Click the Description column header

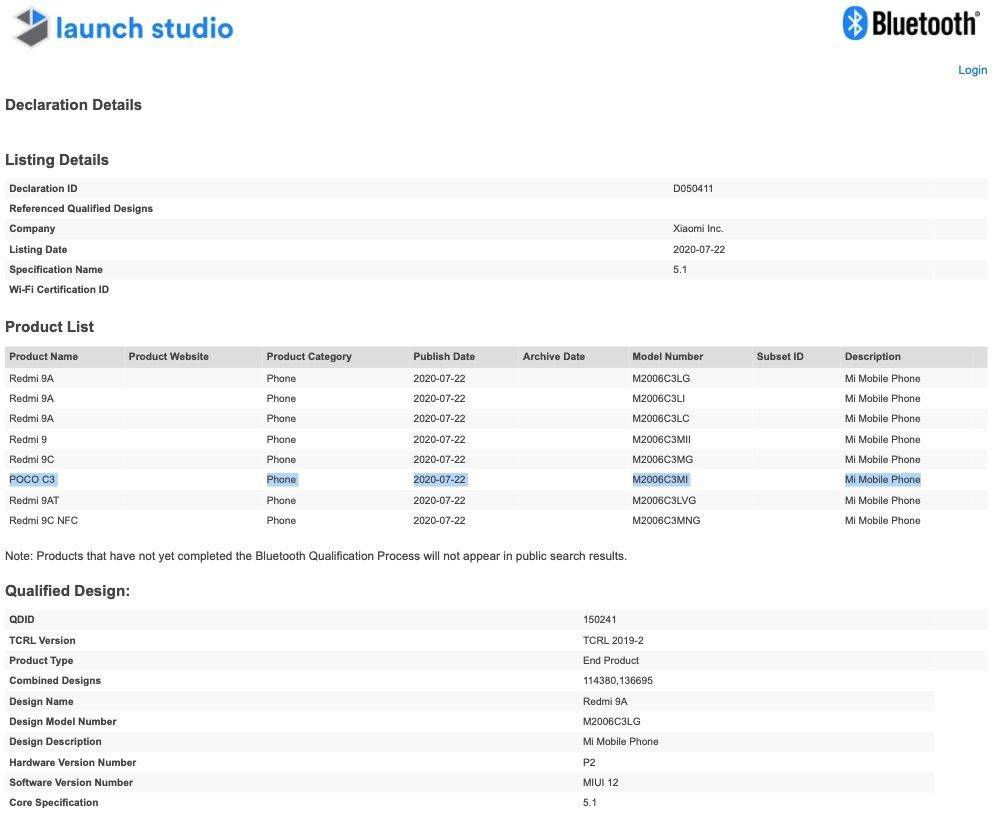tap(872, 357)
